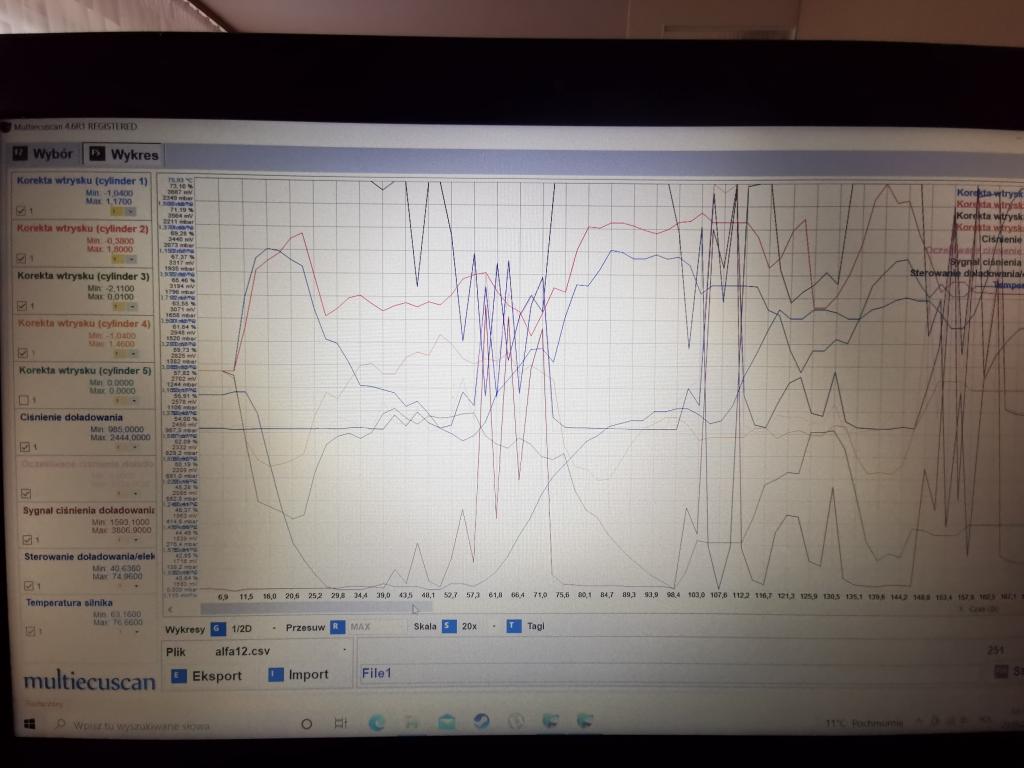Click yellow arrow button for cylinder 1
Viewport: 1024px width, 768px height.
[117, 212]
